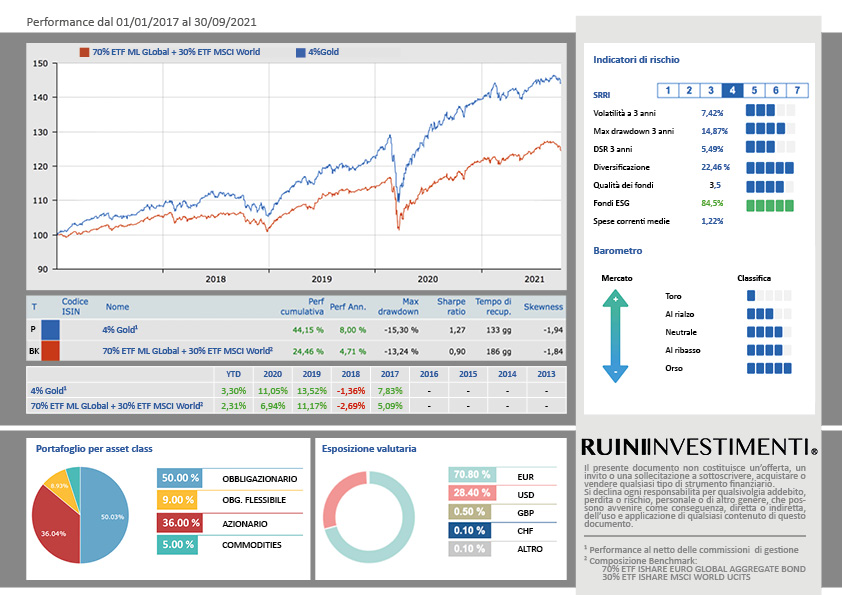The width and height of the screenshot is (842, 595).
Task: Click the Max drawdown column header
Action: click(398, 307)
